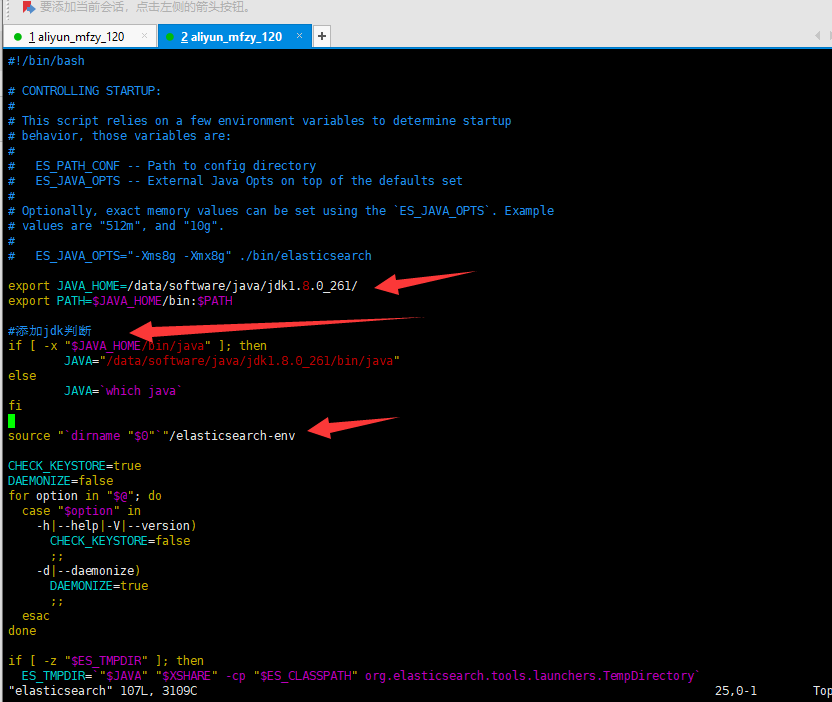Click the green block cursor
The height and width of the screenshot is (702, 832).
(x=11, y=420)
